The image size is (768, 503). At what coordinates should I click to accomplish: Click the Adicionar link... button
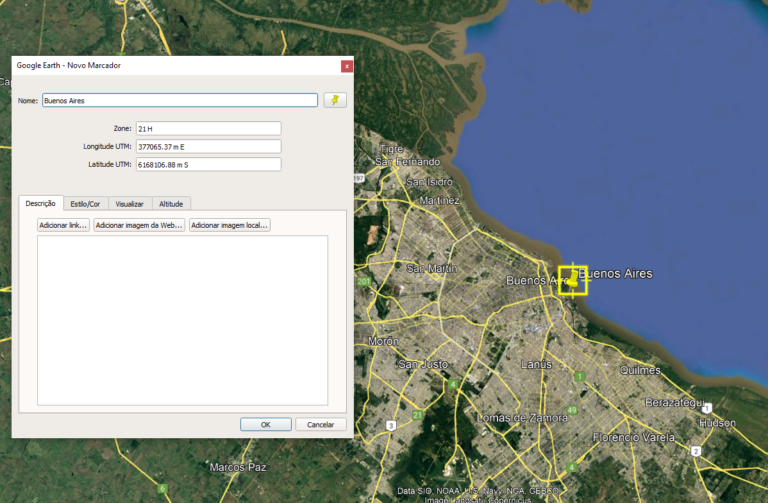pos(64,225)
